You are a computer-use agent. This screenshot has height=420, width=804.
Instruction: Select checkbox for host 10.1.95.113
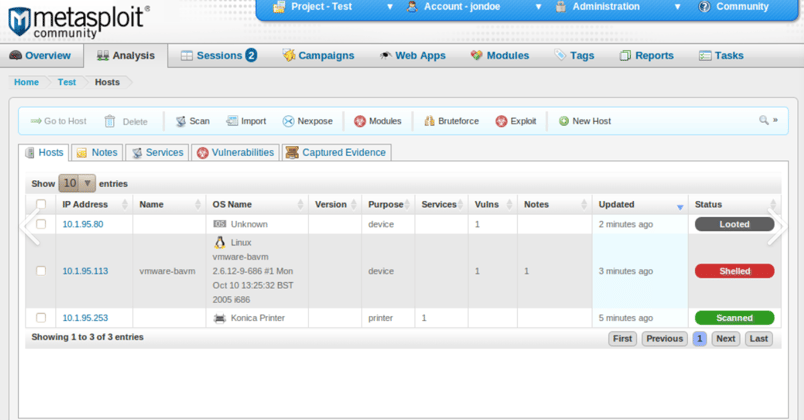41,271
